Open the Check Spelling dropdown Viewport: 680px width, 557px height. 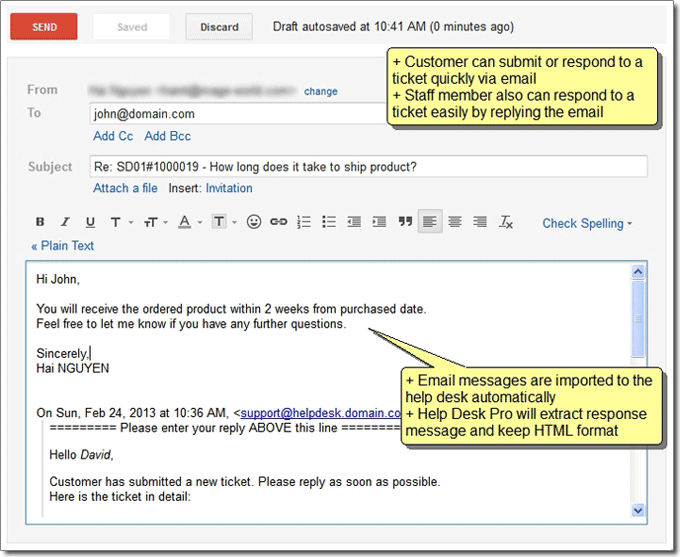(587, 223)
